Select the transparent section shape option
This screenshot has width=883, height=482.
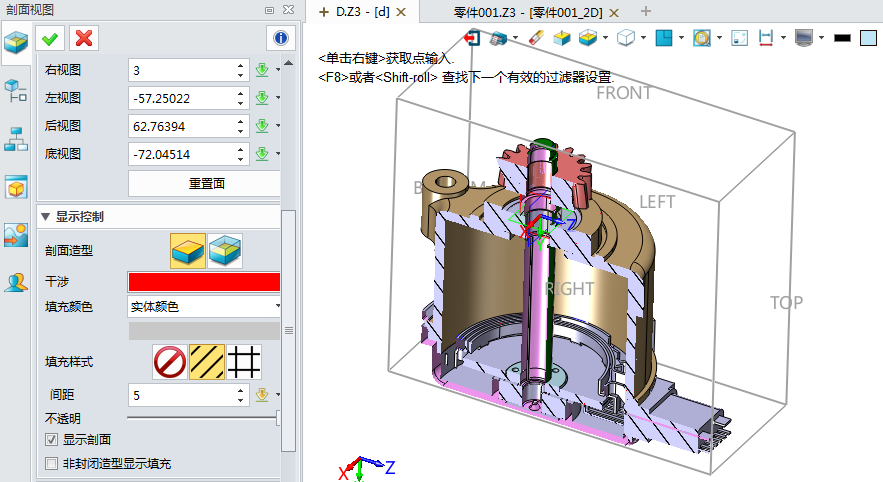pos(225,250)
